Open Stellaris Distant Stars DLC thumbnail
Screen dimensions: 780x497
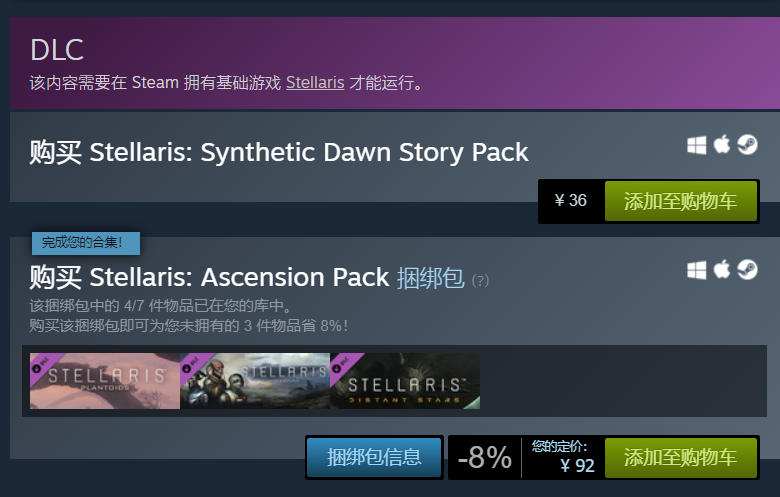[405, 381]
